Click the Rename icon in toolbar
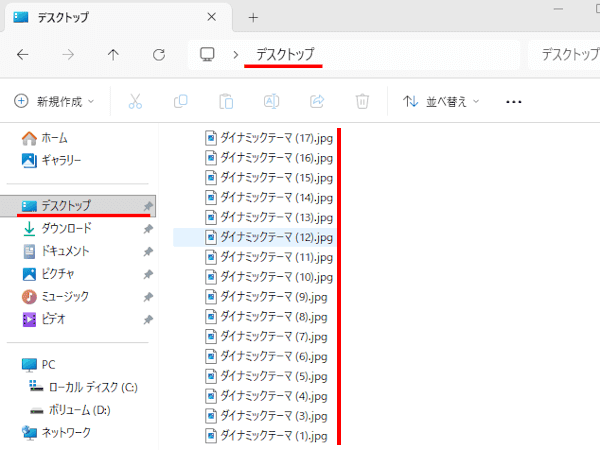 271,101
